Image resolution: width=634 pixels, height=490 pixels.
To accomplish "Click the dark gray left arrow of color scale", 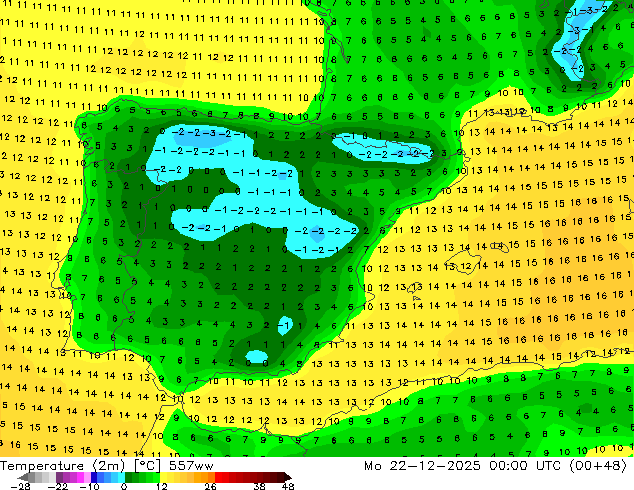I will coord(23,477).
